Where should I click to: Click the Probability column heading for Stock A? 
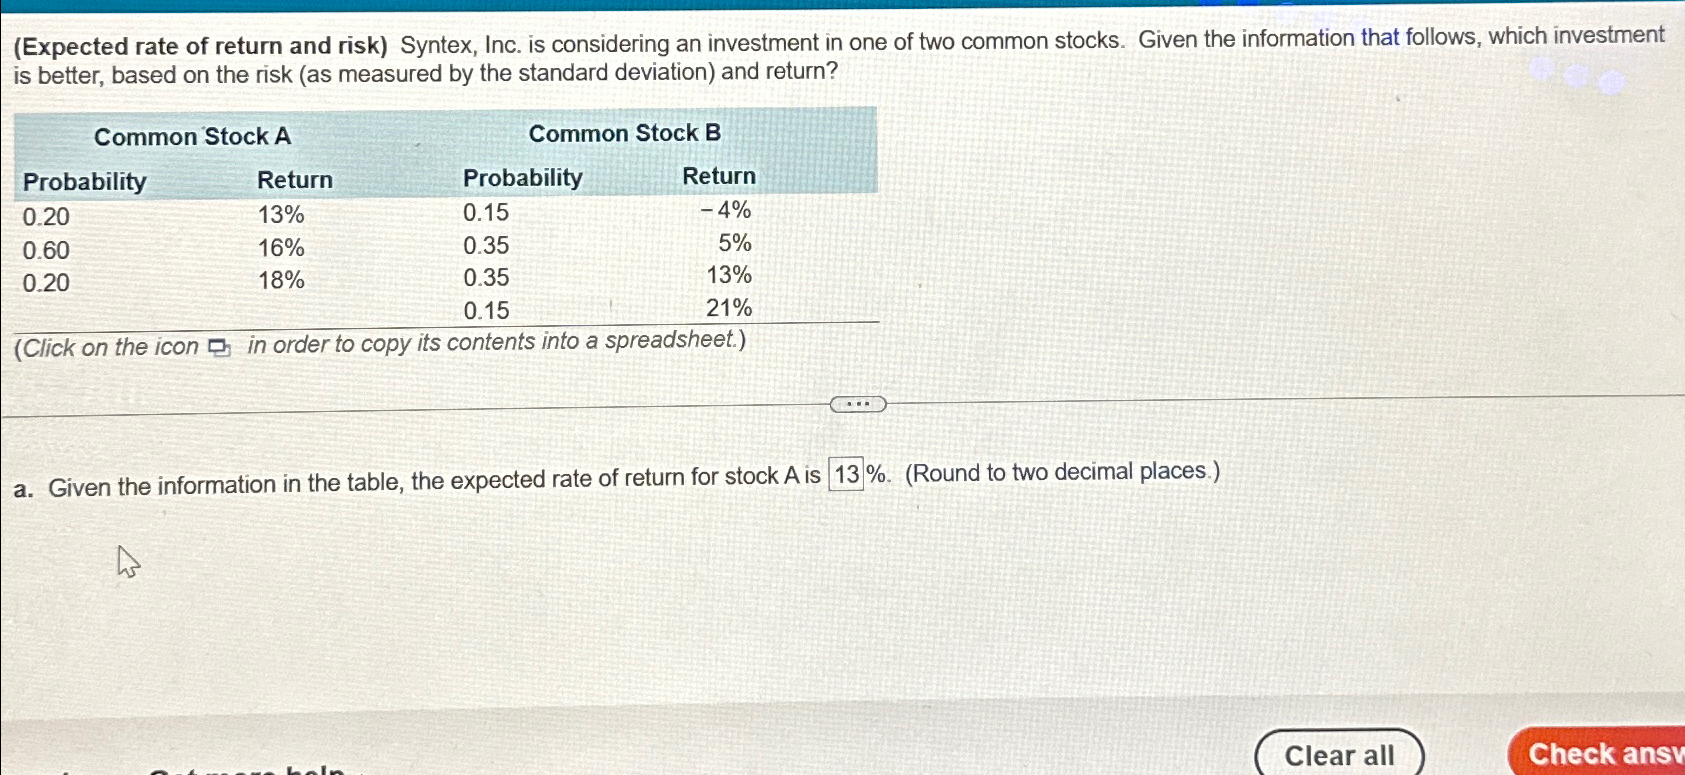click(x=84, y=181)
